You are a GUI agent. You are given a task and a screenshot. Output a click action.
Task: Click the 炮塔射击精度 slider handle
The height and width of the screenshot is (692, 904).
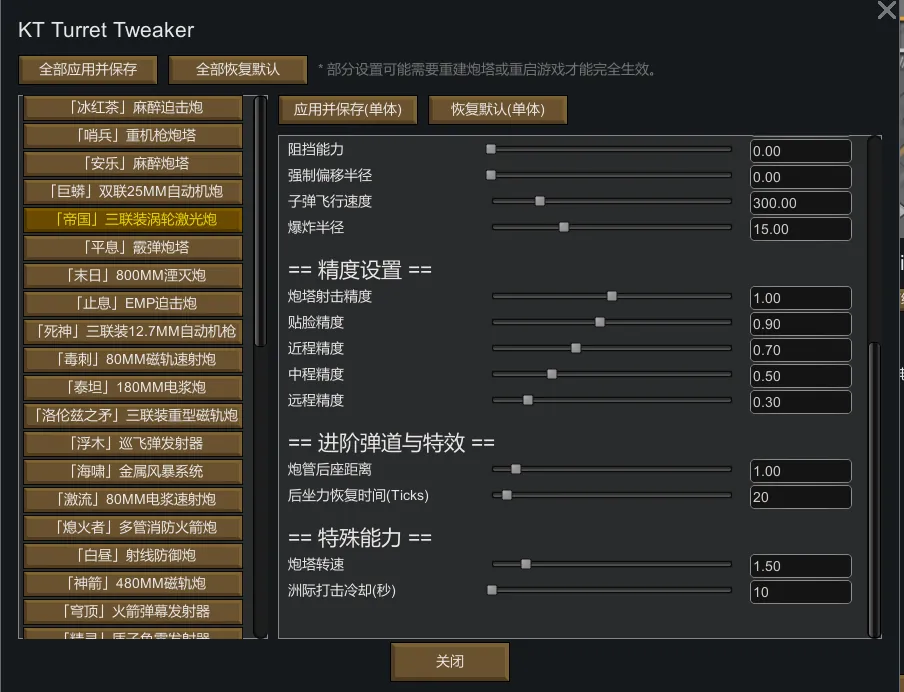point(612,296)
